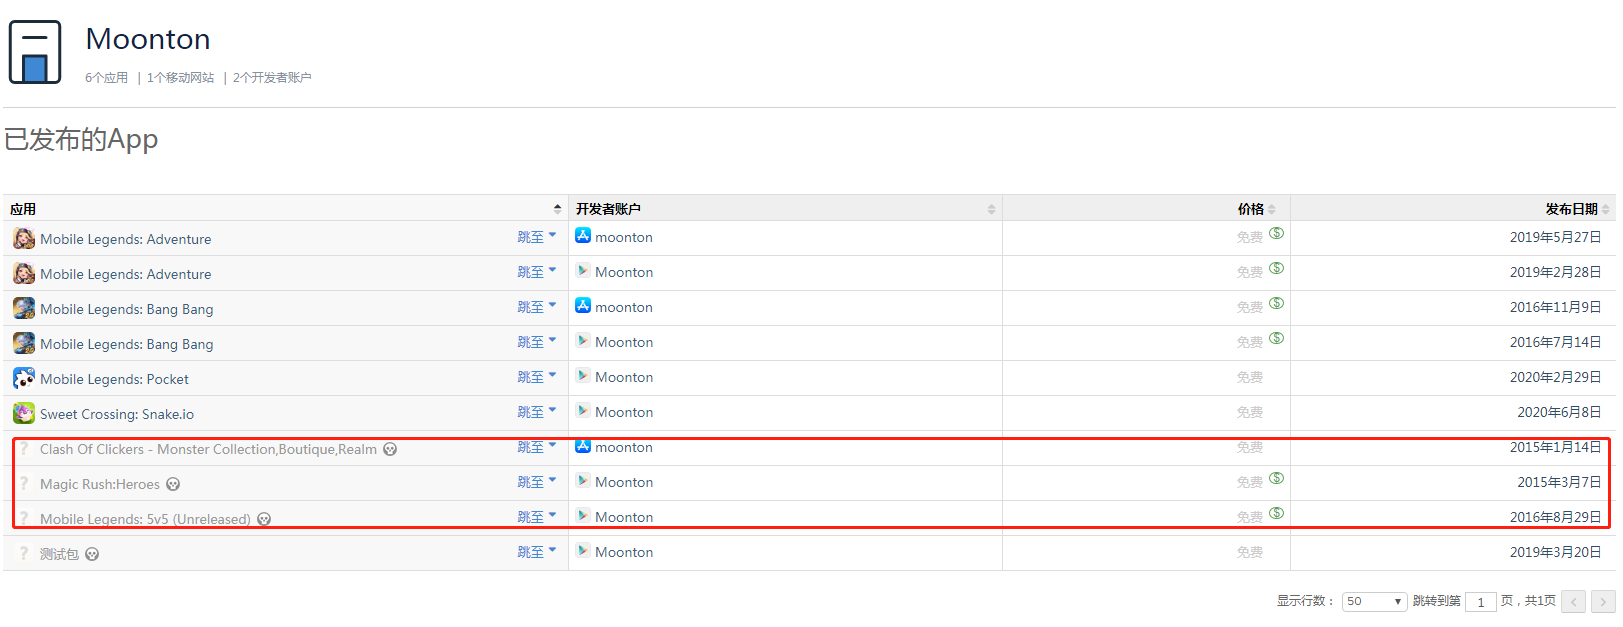Screen dimensions: 1623x627
Task: Open Magic Rush:Heroes app name link
Action: (x=100, y=485)
